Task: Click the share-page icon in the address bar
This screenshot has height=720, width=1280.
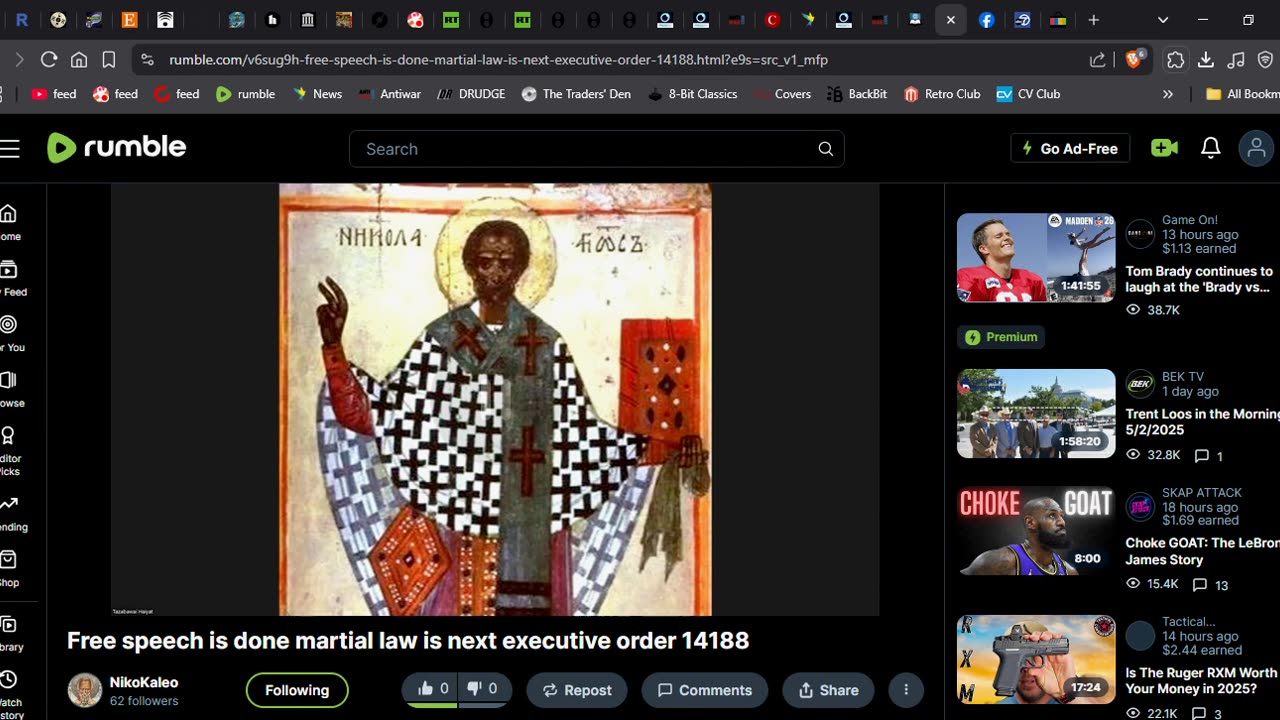Action: tap(1098, 60)
